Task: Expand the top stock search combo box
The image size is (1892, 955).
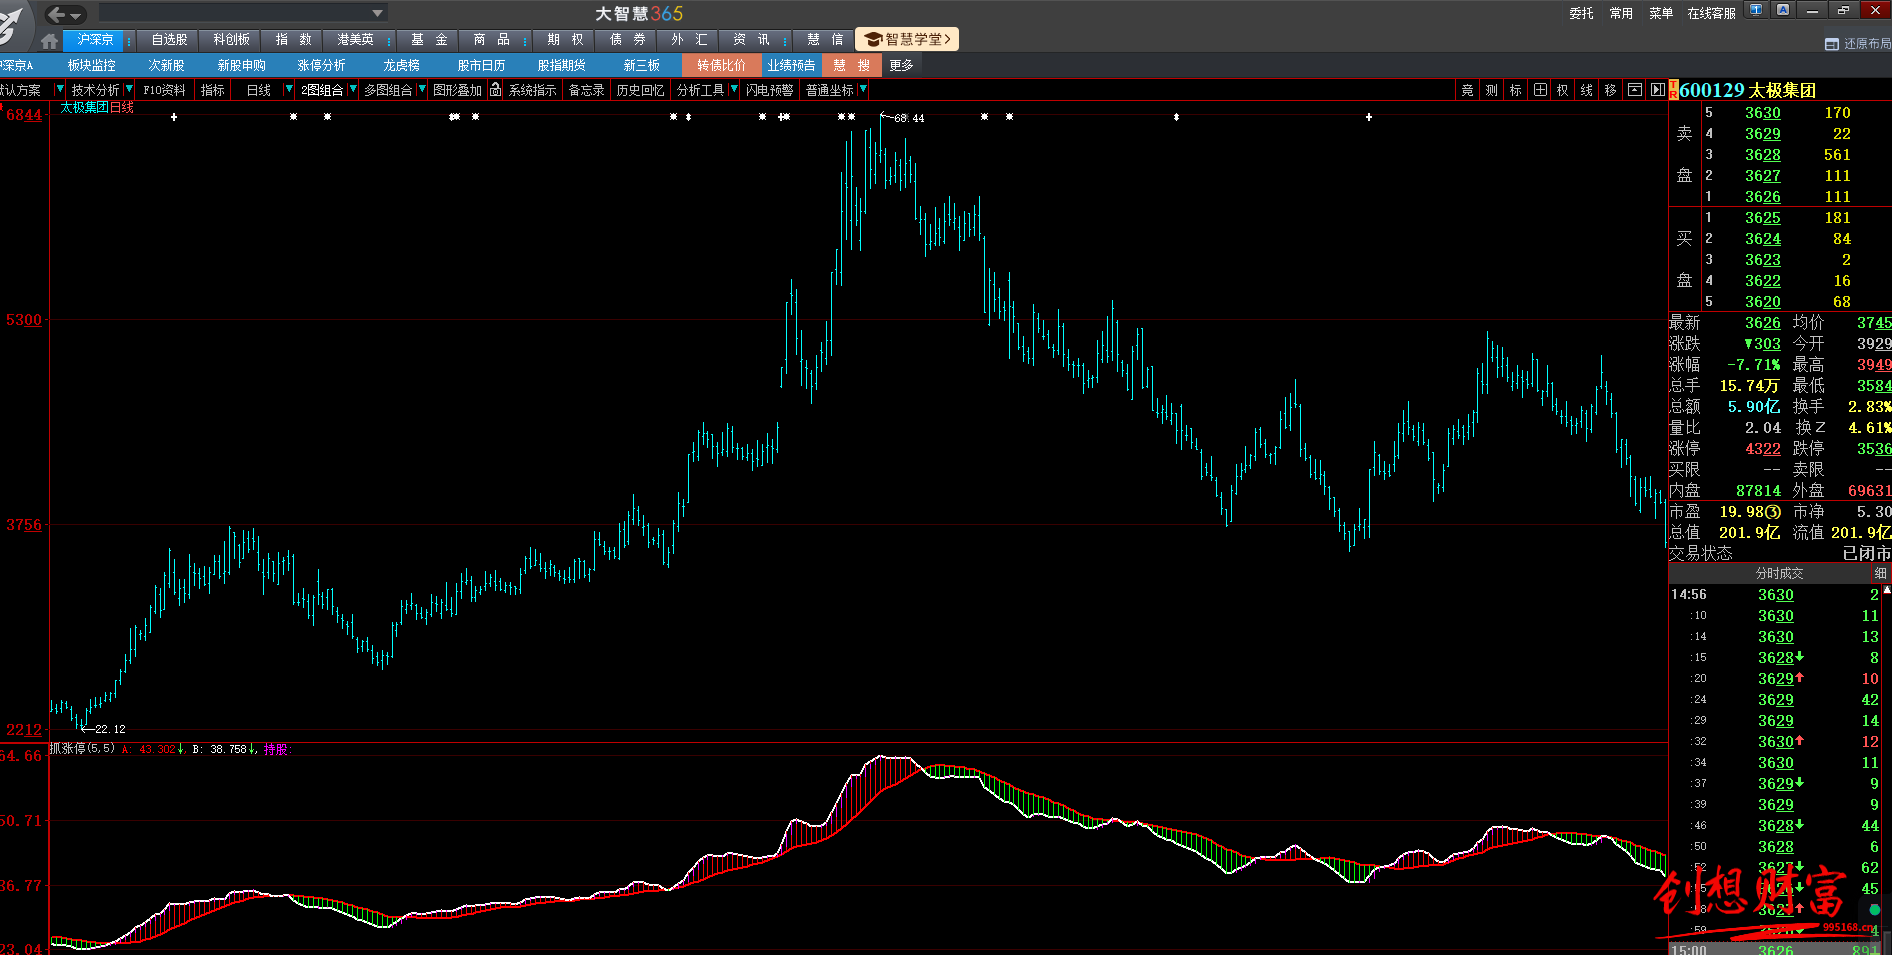Action: coord(377,14)
